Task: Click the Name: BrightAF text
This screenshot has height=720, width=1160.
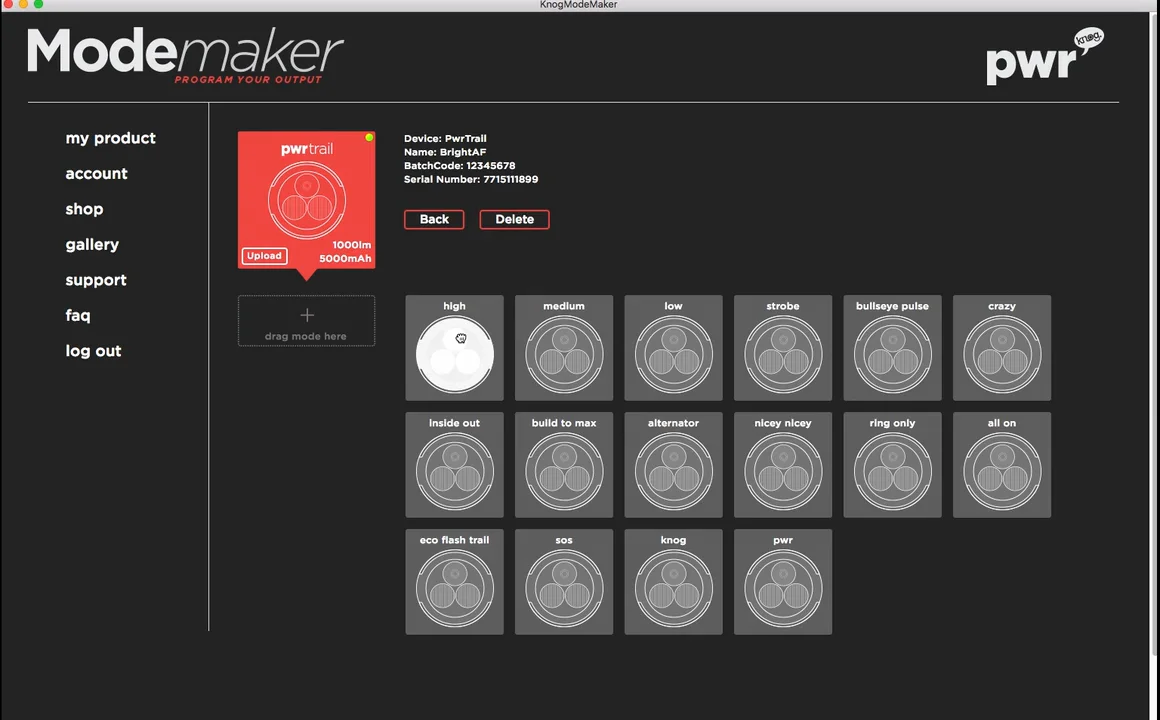Action: click(445, 152)
